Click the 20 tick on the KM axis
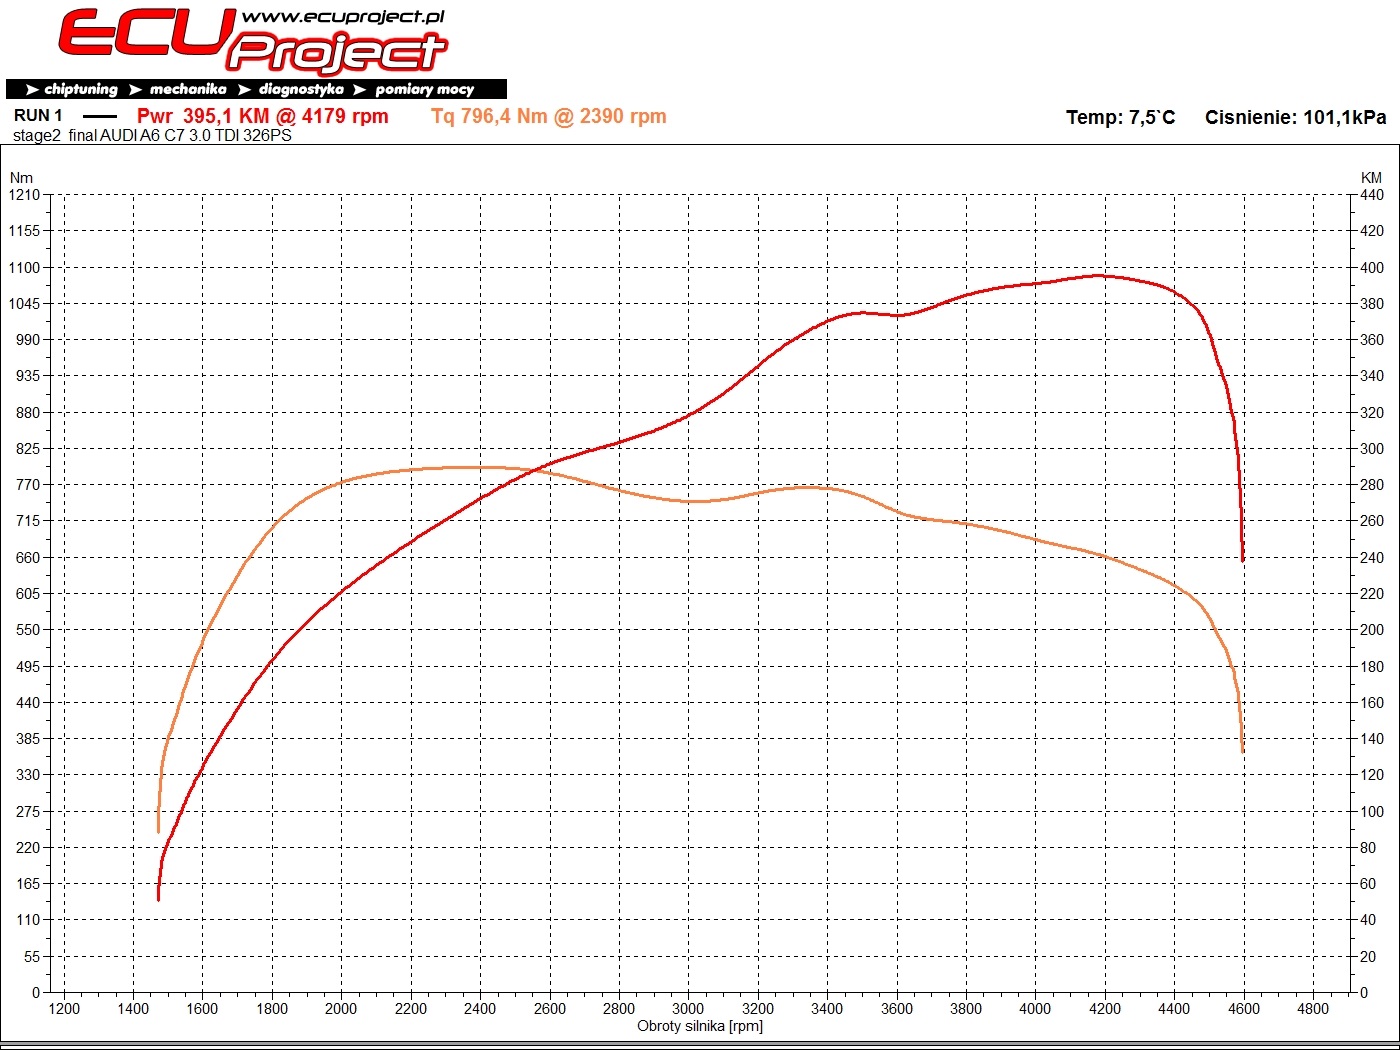This screenshot has height=1050, width=1400. 1368,957
